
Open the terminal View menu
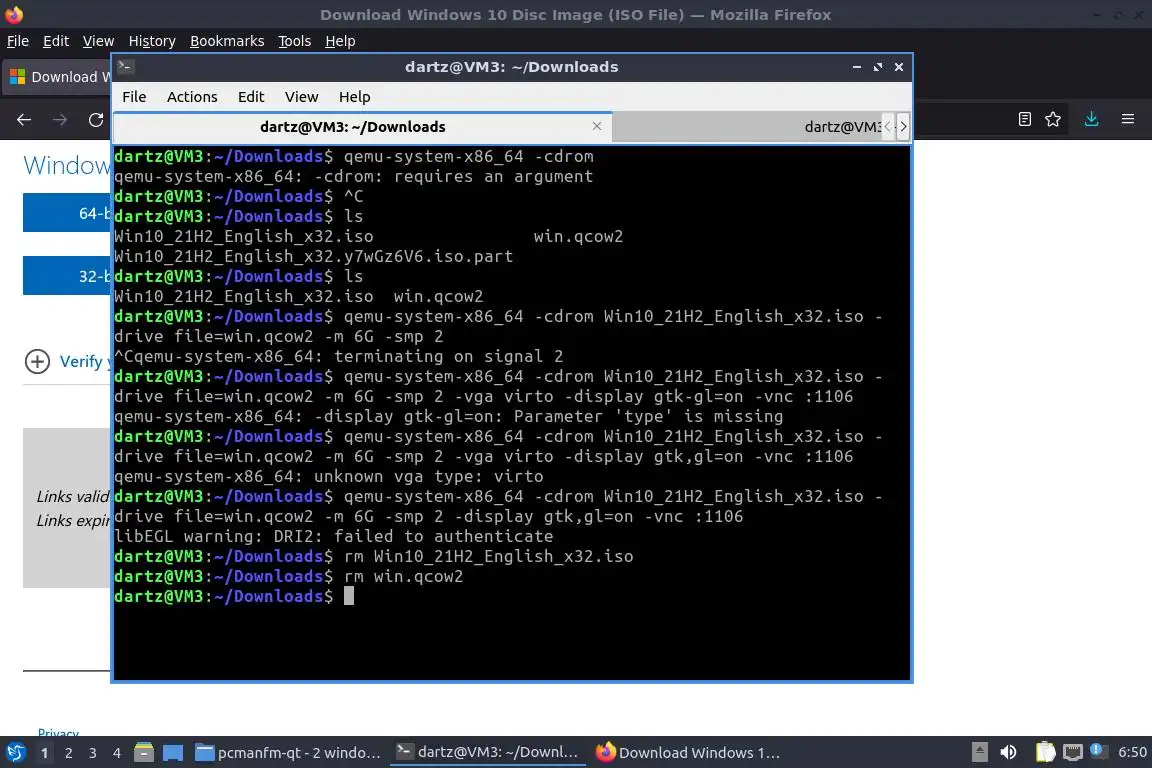point(301,97)
